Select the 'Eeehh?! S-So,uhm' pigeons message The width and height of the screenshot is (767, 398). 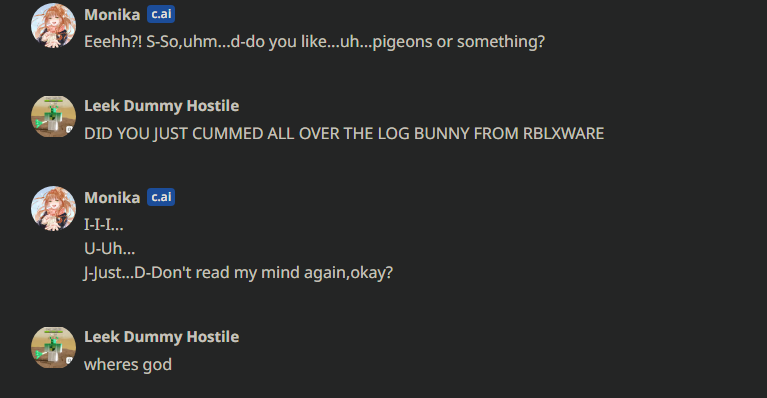[315, 42]
